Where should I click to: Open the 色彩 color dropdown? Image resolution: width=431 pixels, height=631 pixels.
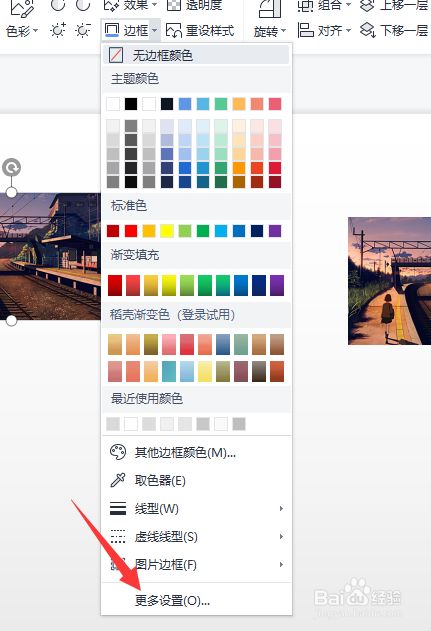tap(22, 31)
